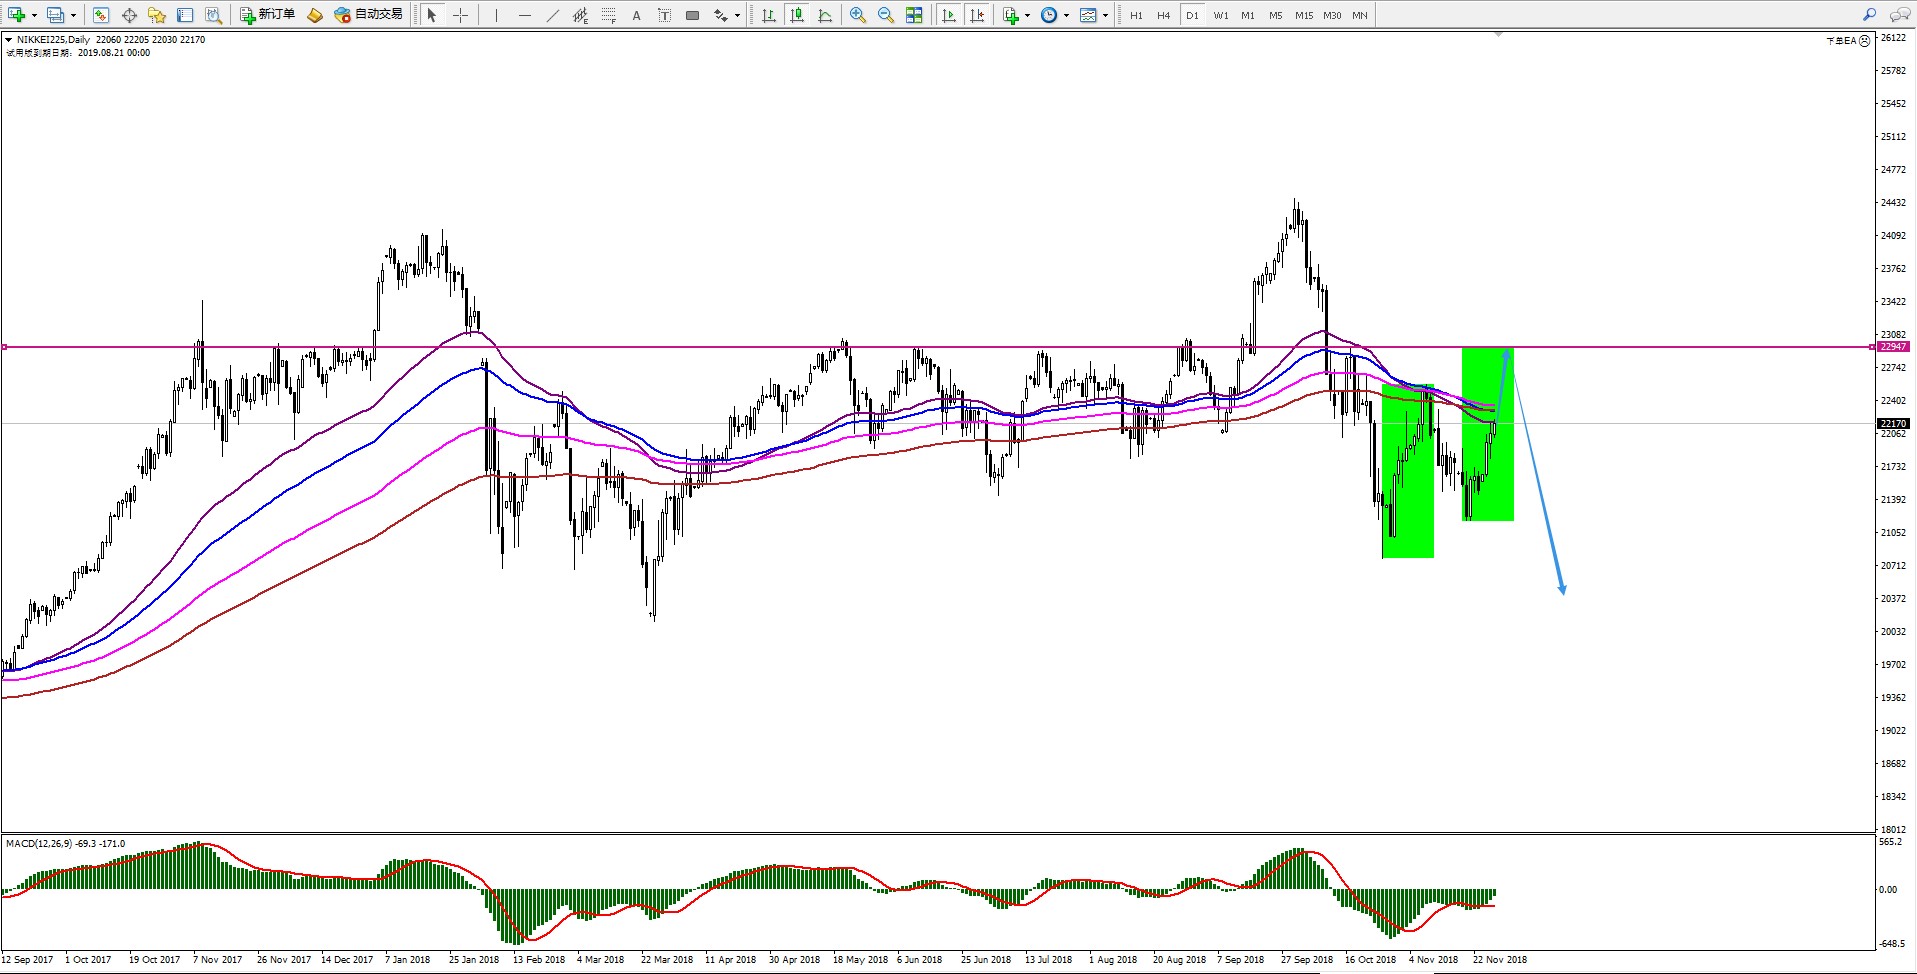
Task: Open the MetaEditor yellow book icon
Action: point(315,15)
